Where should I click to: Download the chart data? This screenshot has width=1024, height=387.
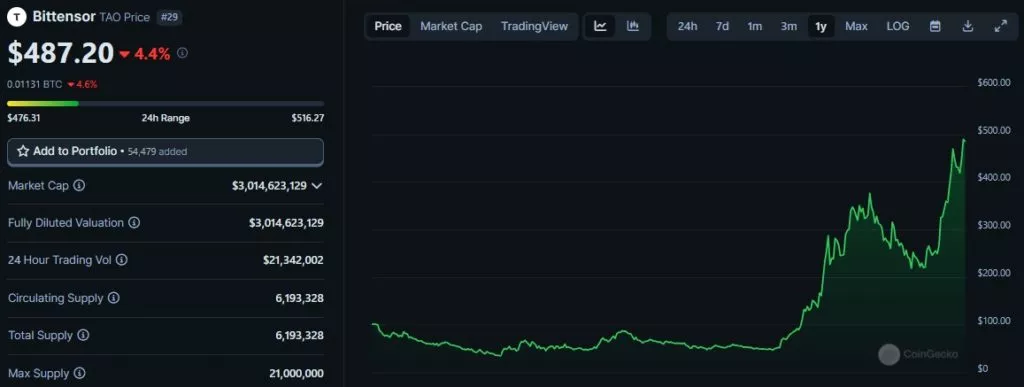pyautogui.click(x=968, y=26)
